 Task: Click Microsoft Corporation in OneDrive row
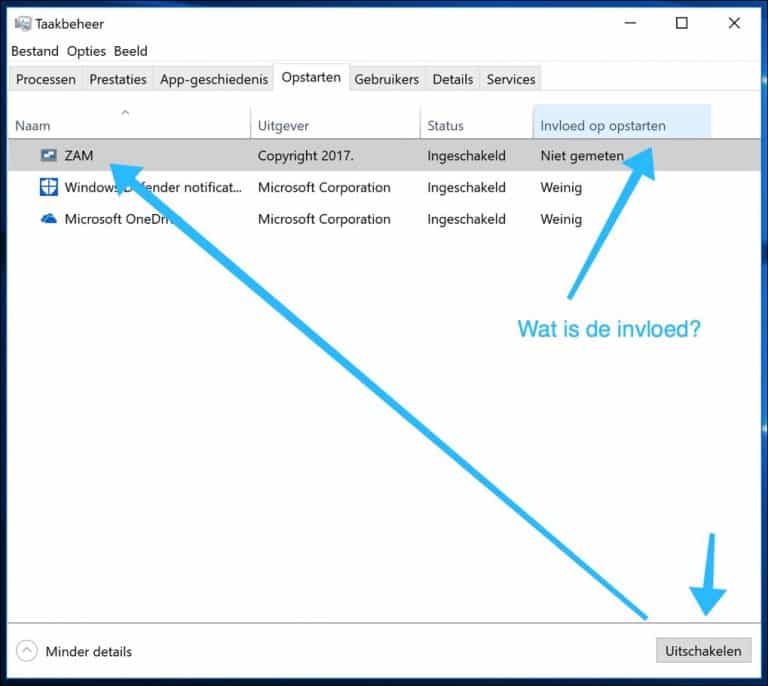pos(324,219)
